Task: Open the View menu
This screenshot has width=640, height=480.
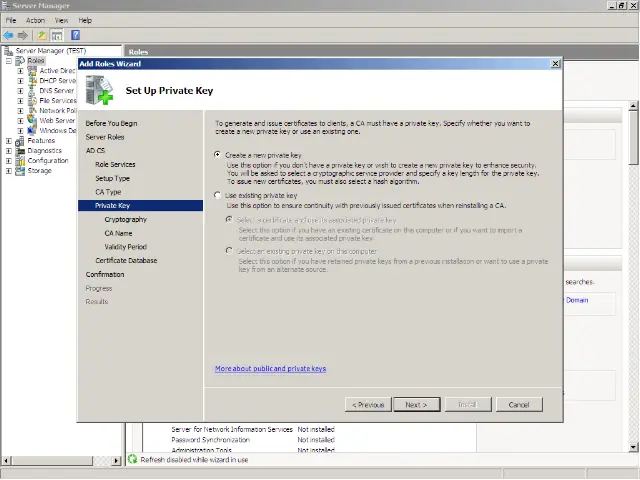Action: (x=62, y=20)
